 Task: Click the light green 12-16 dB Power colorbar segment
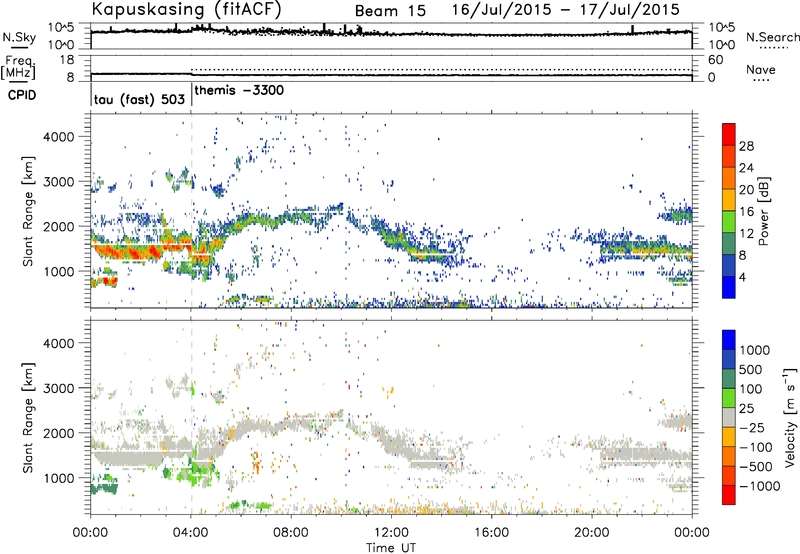(x=729, y=222)
